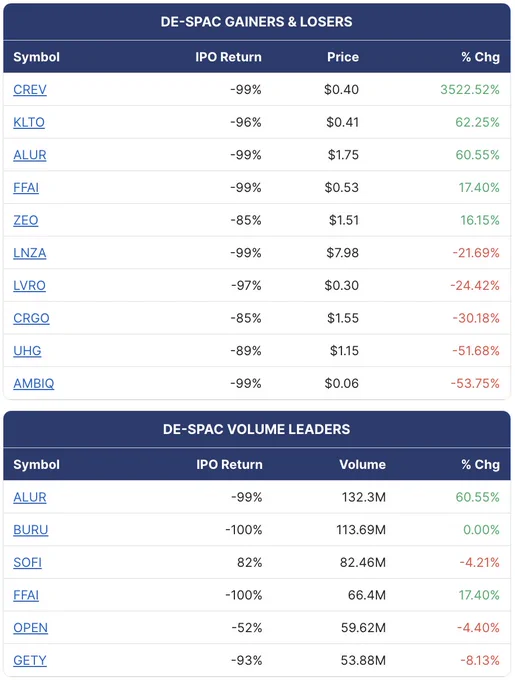The width and height of the screenshot is (515, 680).
Task: Click the Price column header
Action: click(343, 57)
